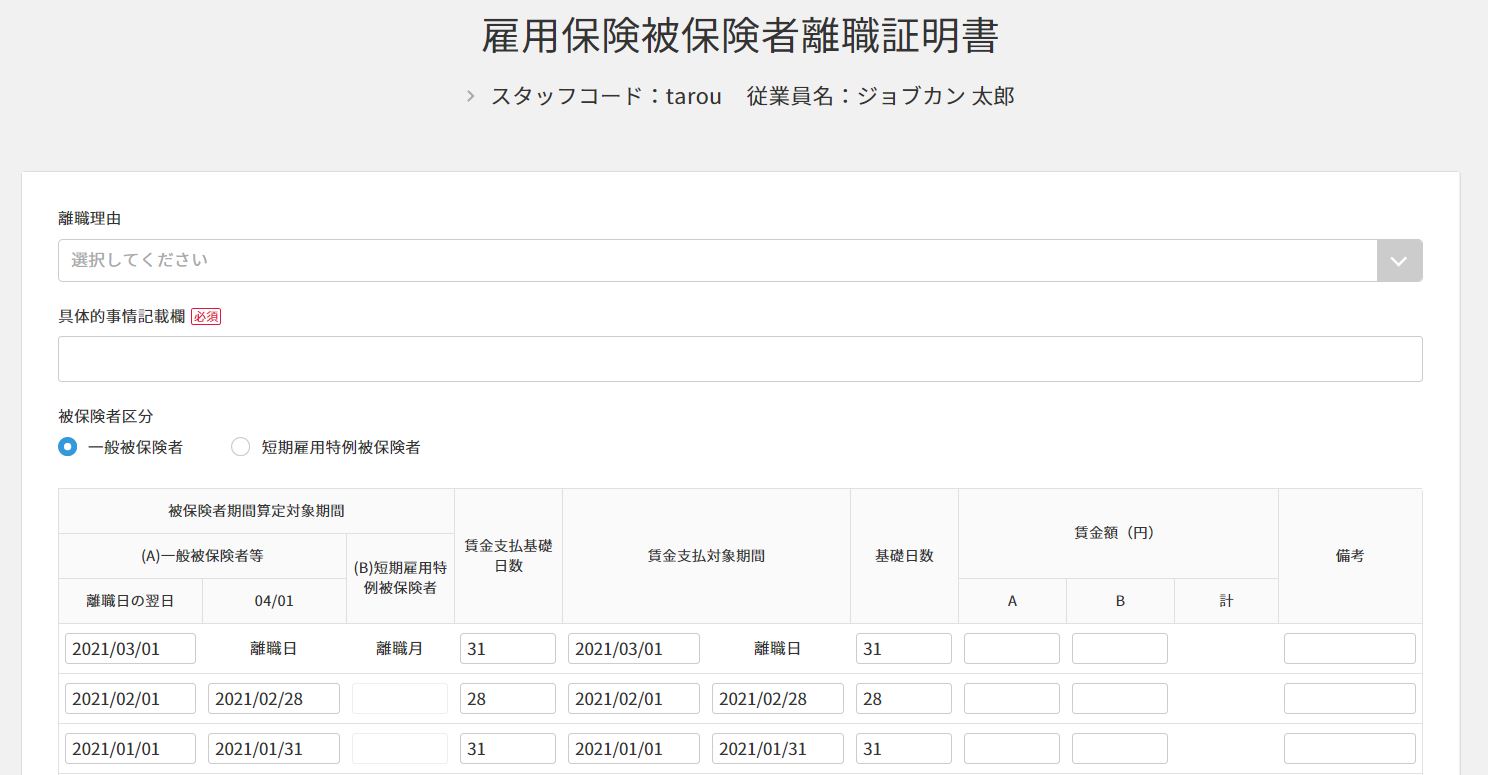The image size is (1488, 775).
Task: Click third-row 賃金支払対象期間 end 2021/01/31 field
Action: click(778, 749)
